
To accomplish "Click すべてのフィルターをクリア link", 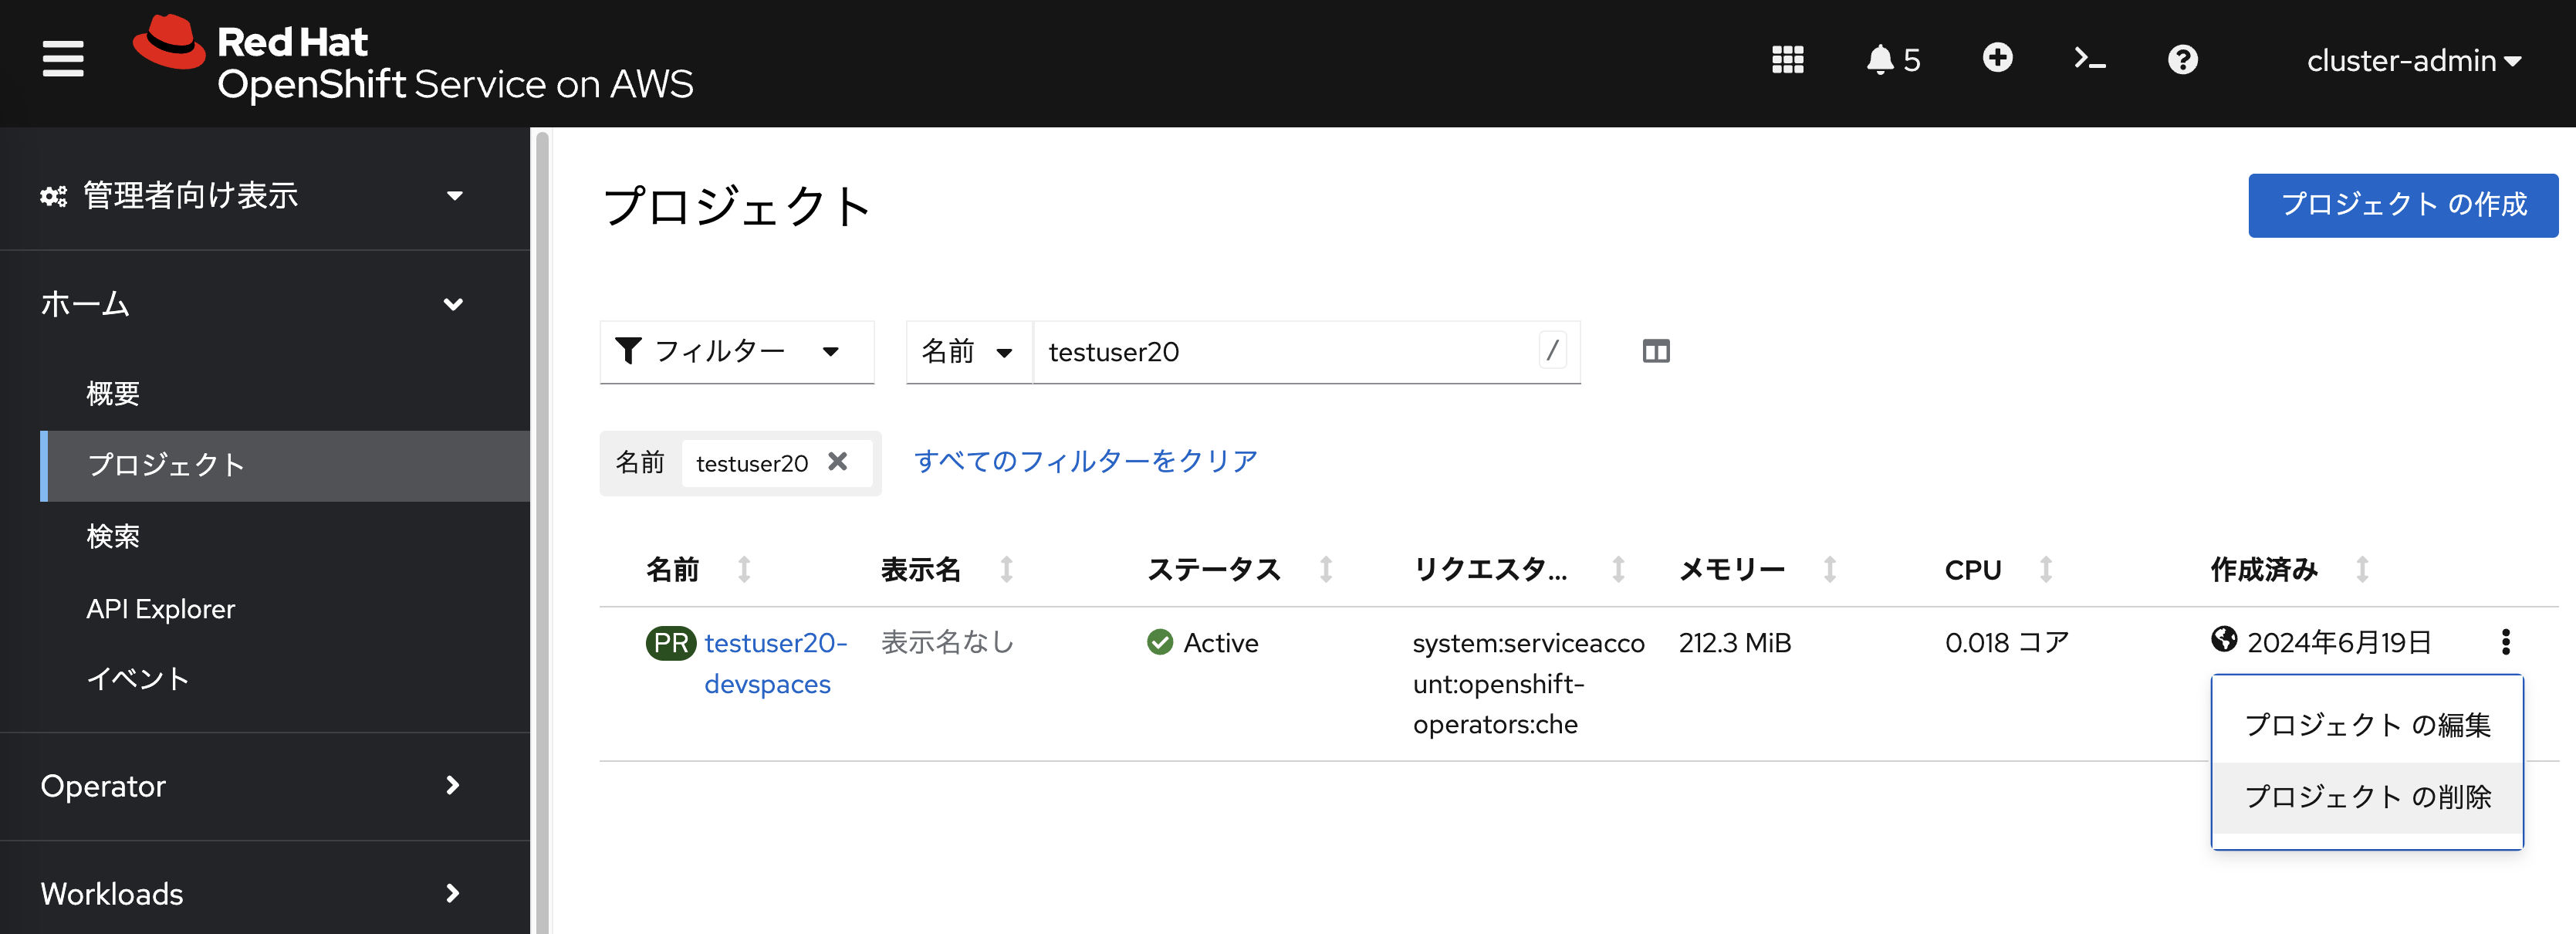I will coord(1086,461).
